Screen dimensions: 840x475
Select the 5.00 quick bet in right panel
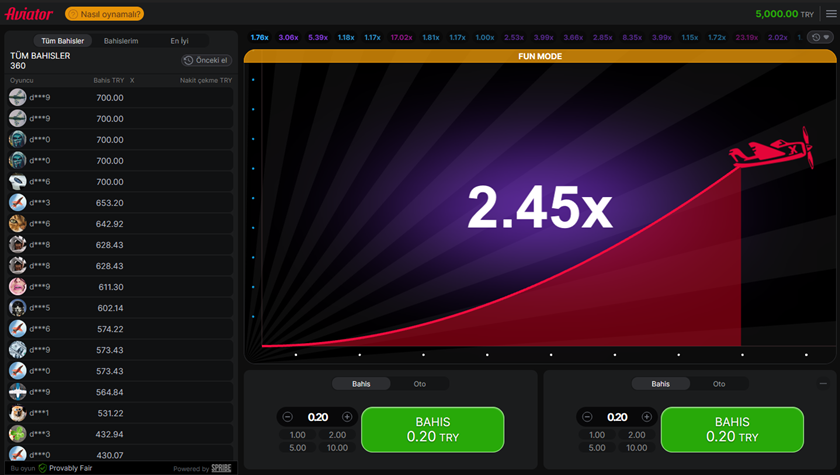[597, 448]
